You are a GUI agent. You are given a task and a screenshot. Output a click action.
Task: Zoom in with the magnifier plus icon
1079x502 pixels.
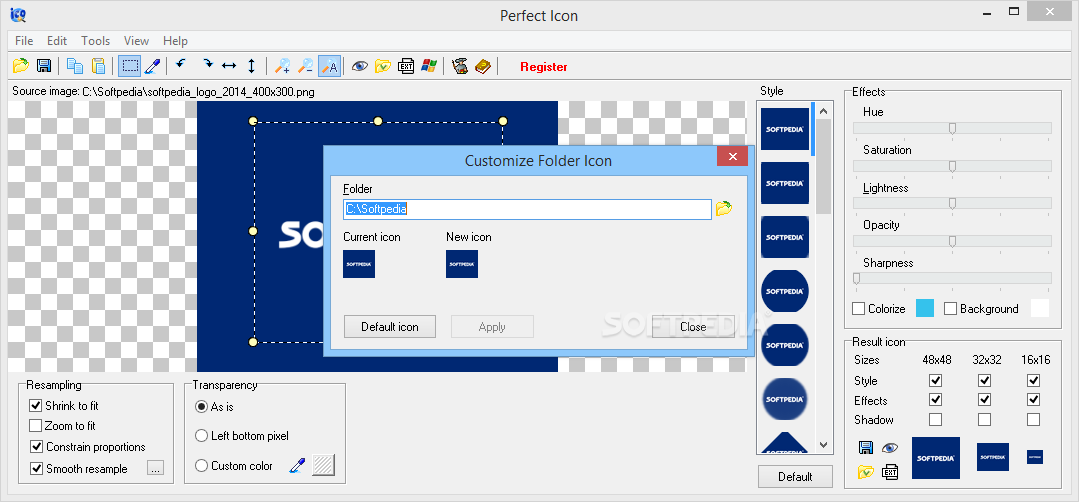[x=282, y=66]
